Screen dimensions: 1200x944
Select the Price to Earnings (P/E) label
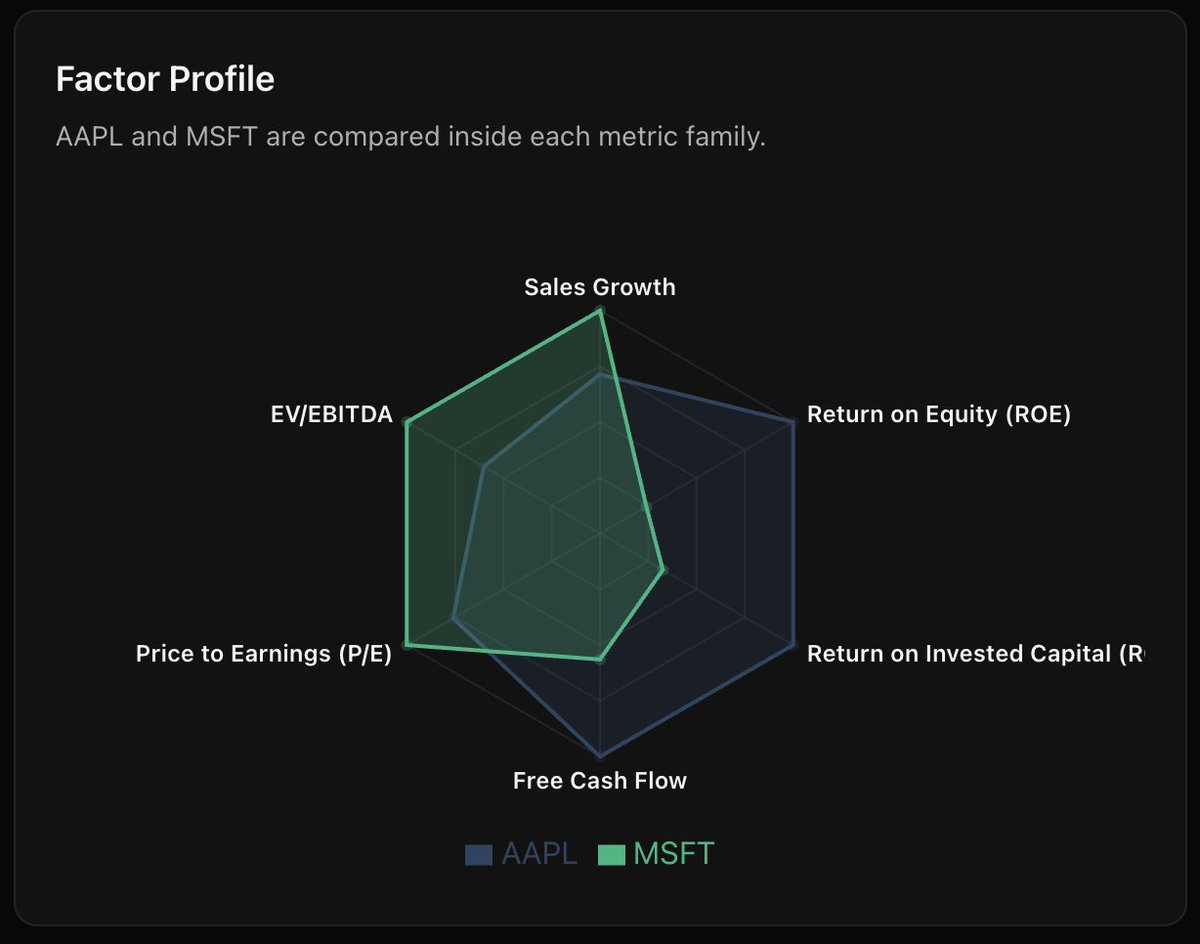tap(264, 654)
